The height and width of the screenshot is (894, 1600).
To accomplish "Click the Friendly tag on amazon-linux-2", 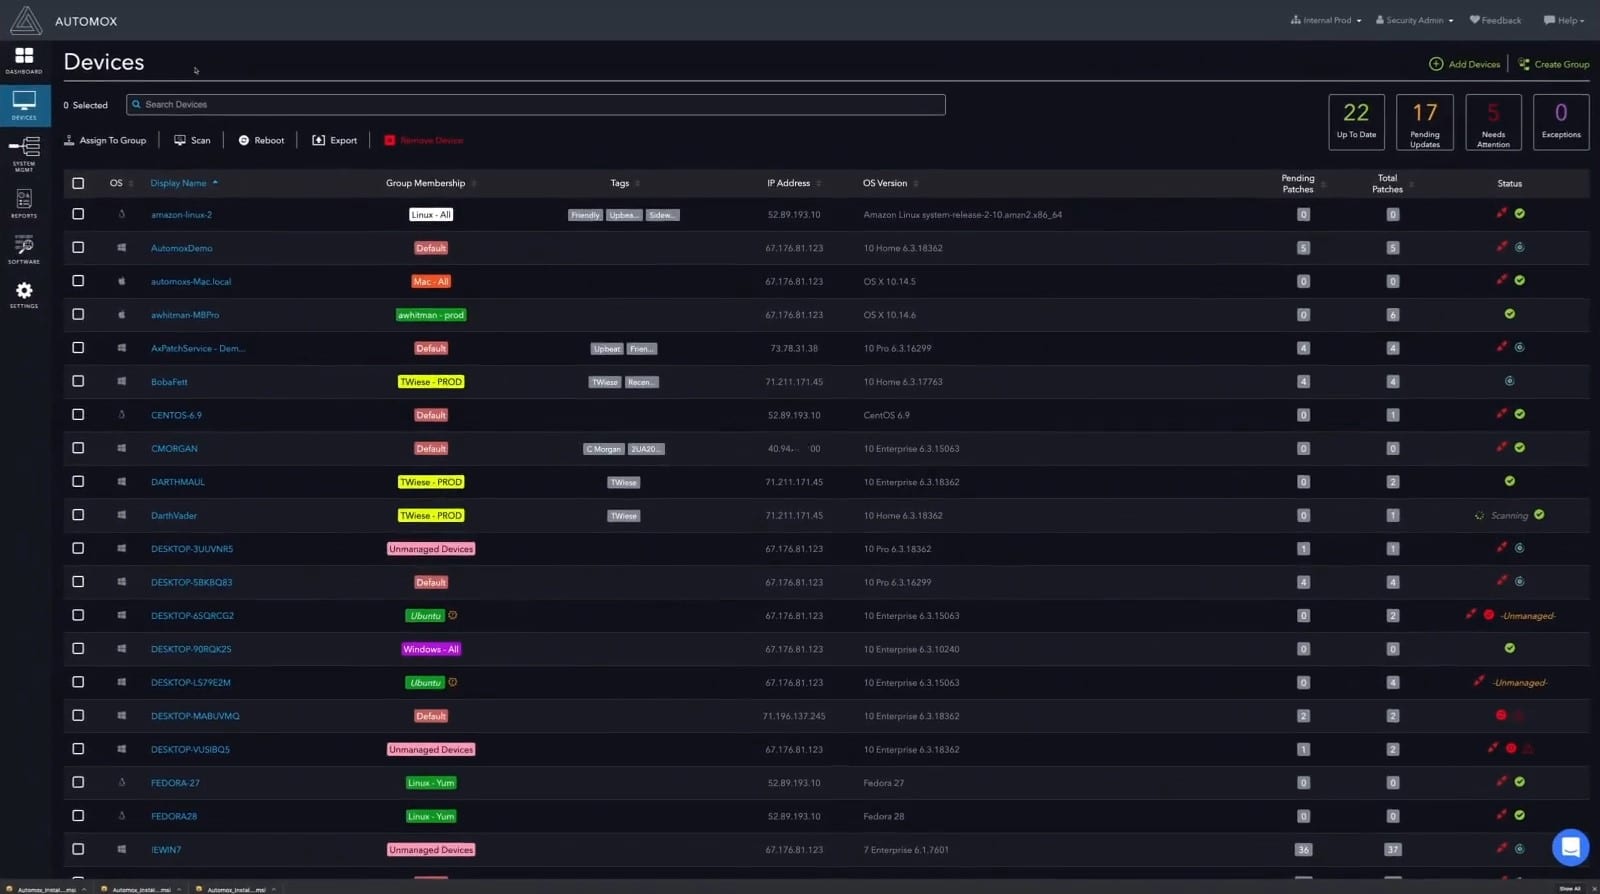I will click(x=585, y=215).
